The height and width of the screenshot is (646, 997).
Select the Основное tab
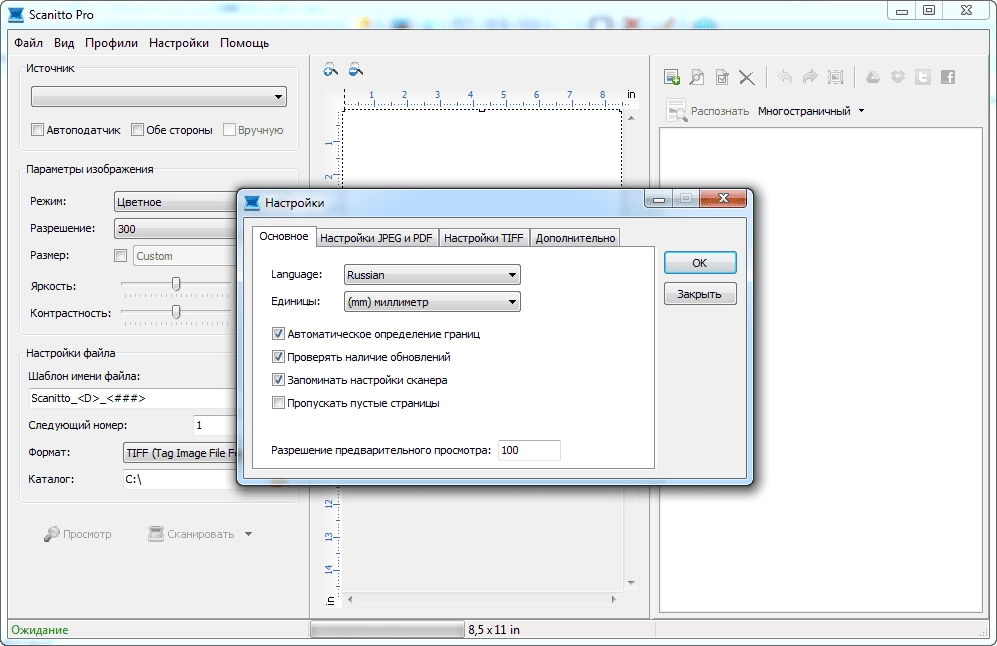pos(284,236)
